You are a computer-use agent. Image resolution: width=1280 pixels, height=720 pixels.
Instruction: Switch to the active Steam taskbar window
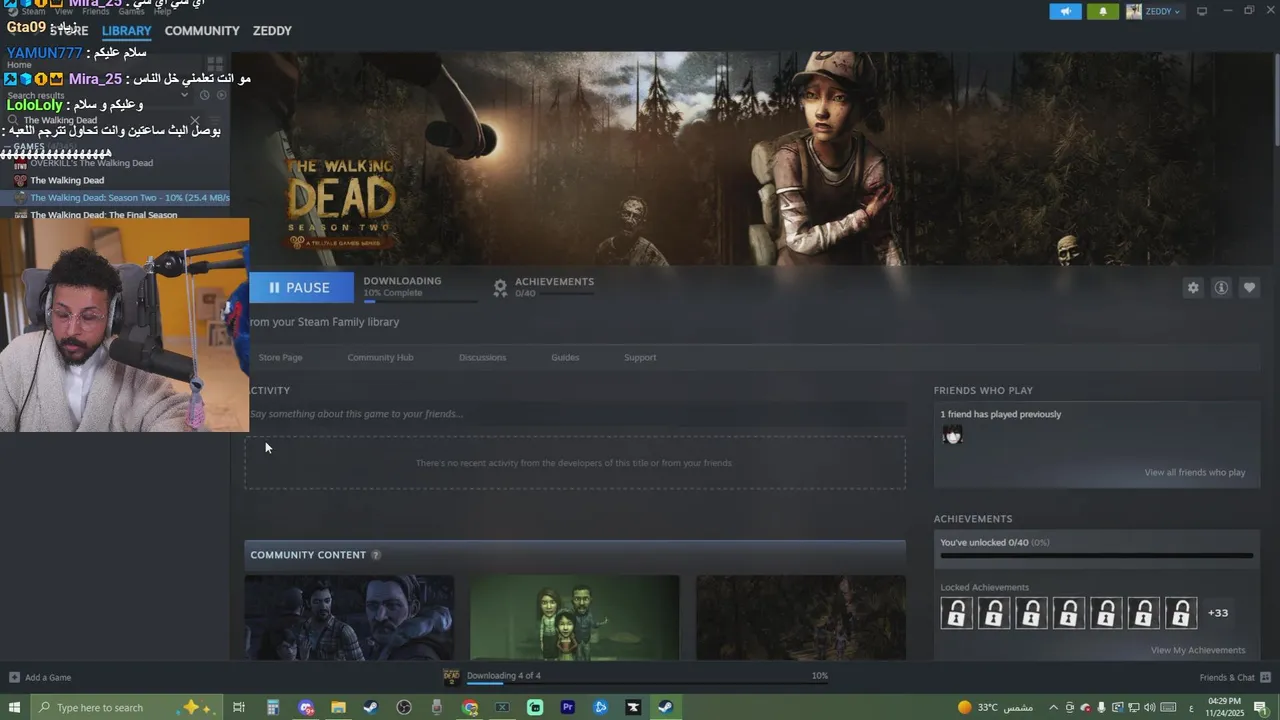665,707
